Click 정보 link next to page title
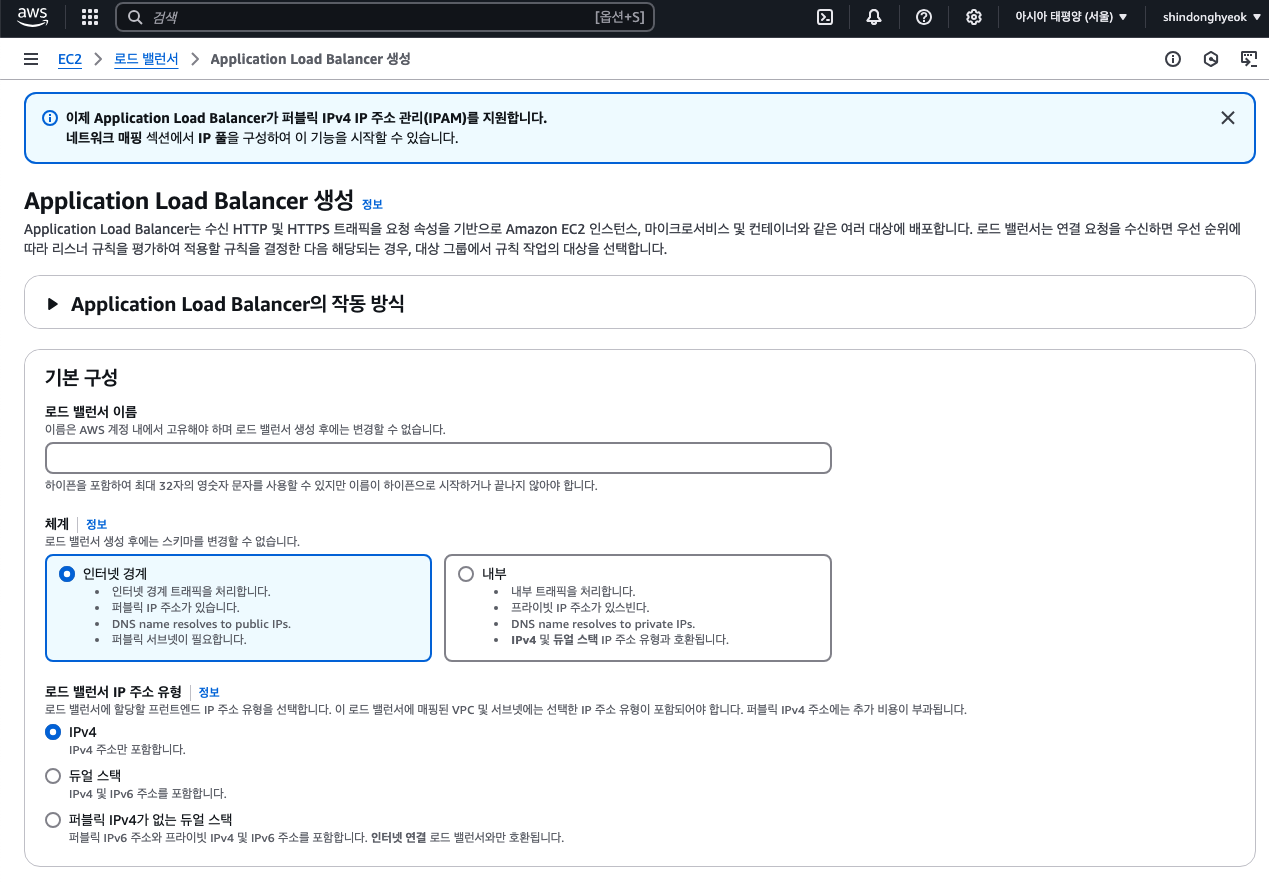This screenshot has width=1269, height=883. pos(372,204)
